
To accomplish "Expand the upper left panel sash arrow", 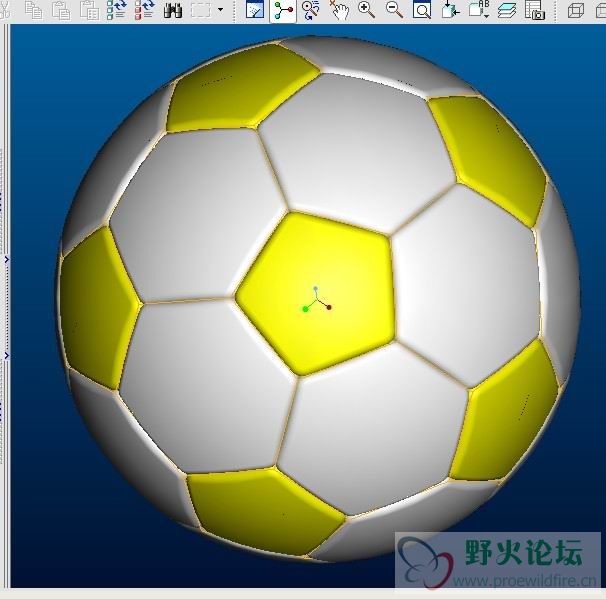I will 7,260.
